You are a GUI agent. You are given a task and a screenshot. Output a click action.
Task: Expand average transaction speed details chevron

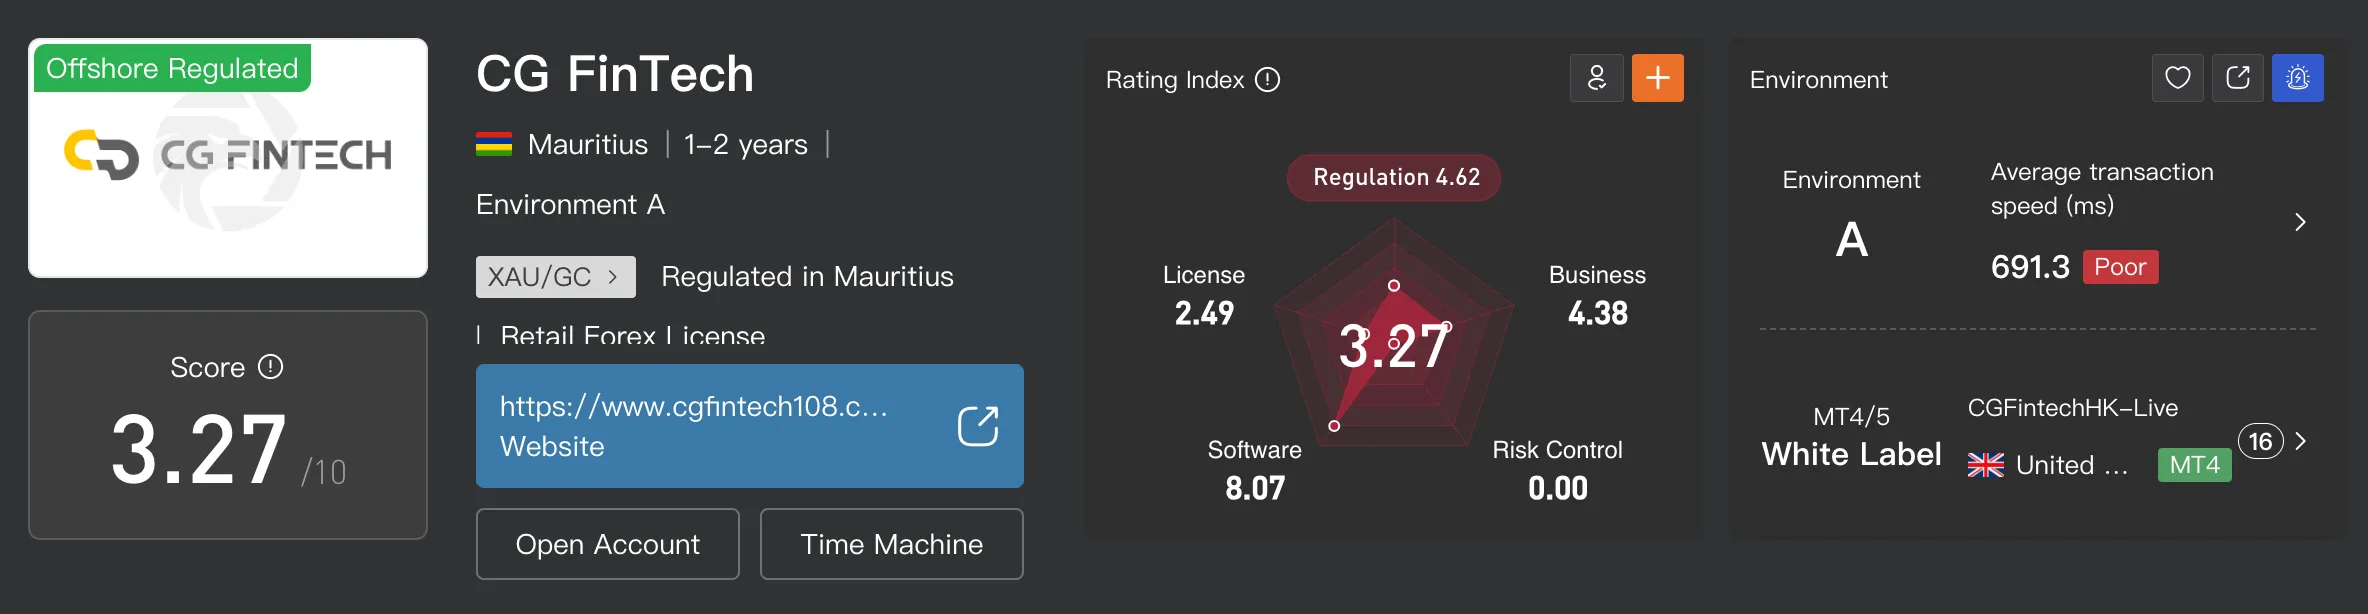pyautogui.click(x=2300, y=222)
